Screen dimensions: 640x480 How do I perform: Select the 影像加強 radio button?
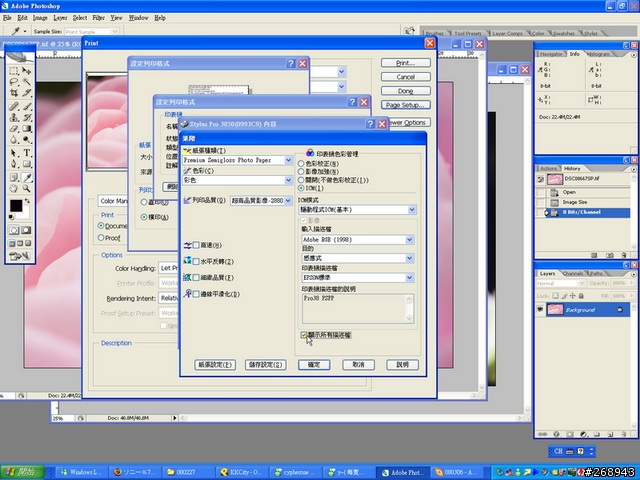click(301, 172)
